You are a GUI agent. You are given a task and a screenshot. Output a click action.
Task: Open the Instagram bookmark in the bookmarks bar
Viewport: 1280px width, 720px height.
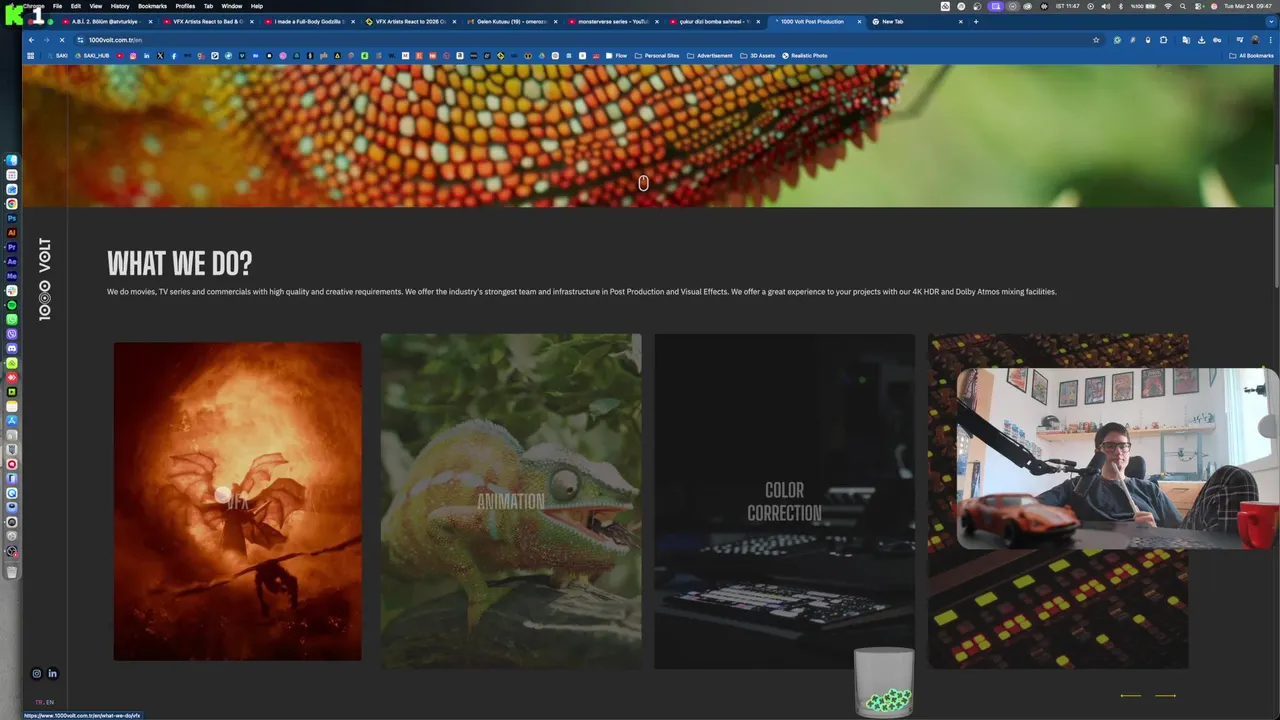[133, 56]
